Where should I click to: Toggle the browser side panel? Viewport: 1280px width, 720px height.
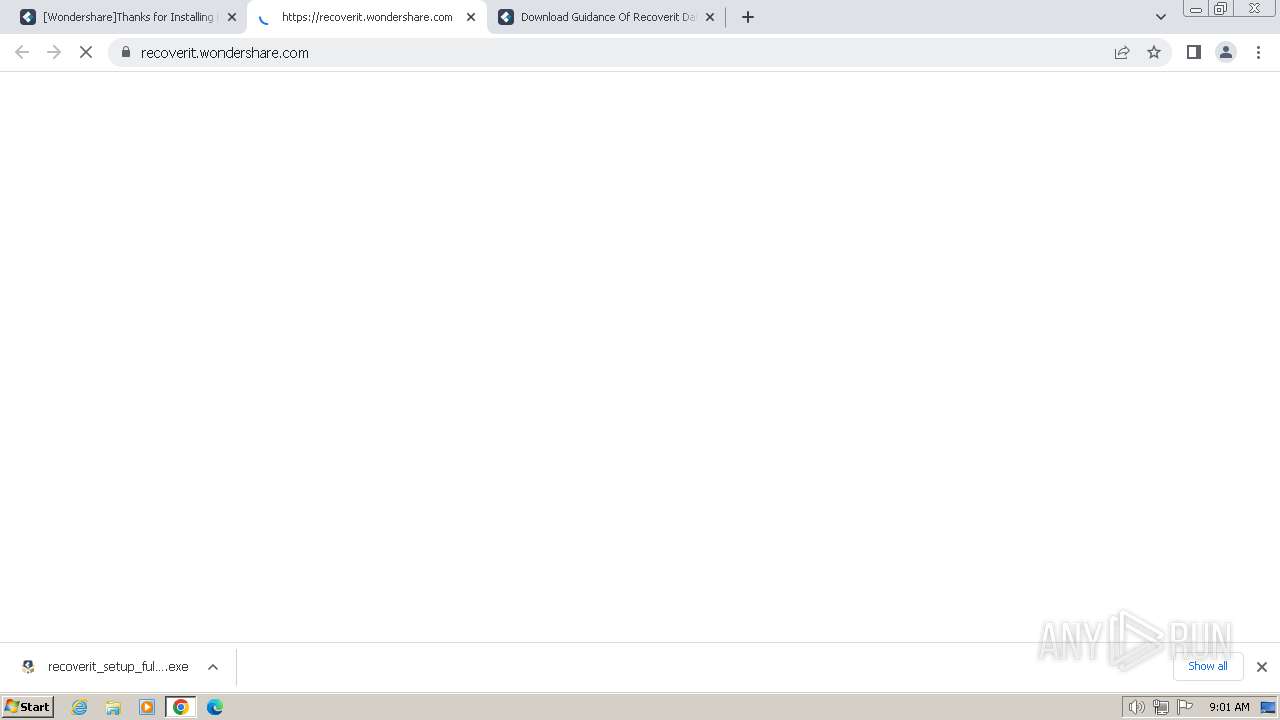tap(1194, 52)
